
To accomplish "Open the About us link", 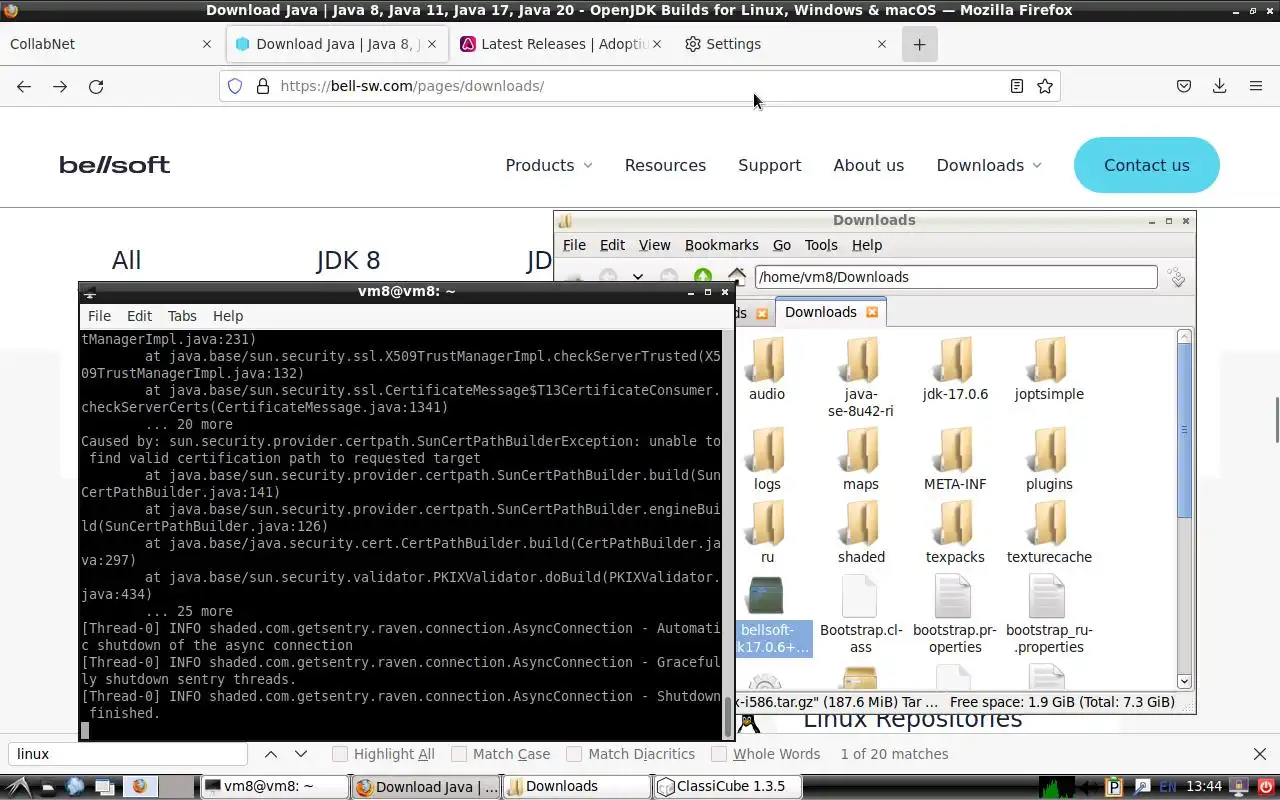I will pyautogui.click(x=868, y=165).
